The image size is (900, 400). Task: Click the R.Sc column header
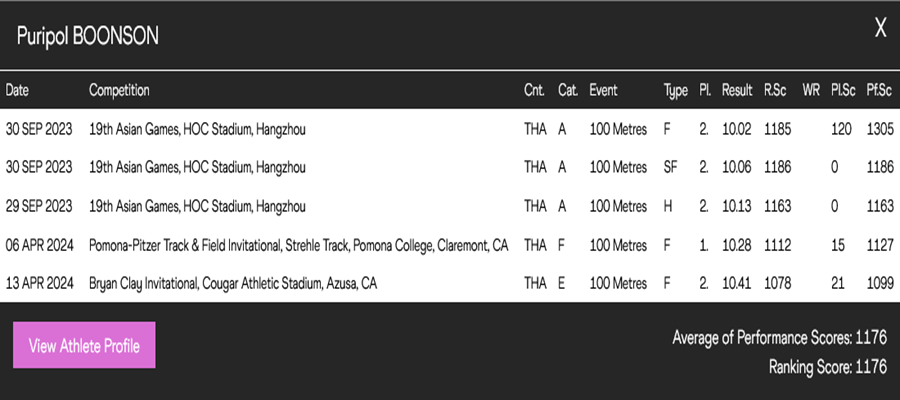775,91
